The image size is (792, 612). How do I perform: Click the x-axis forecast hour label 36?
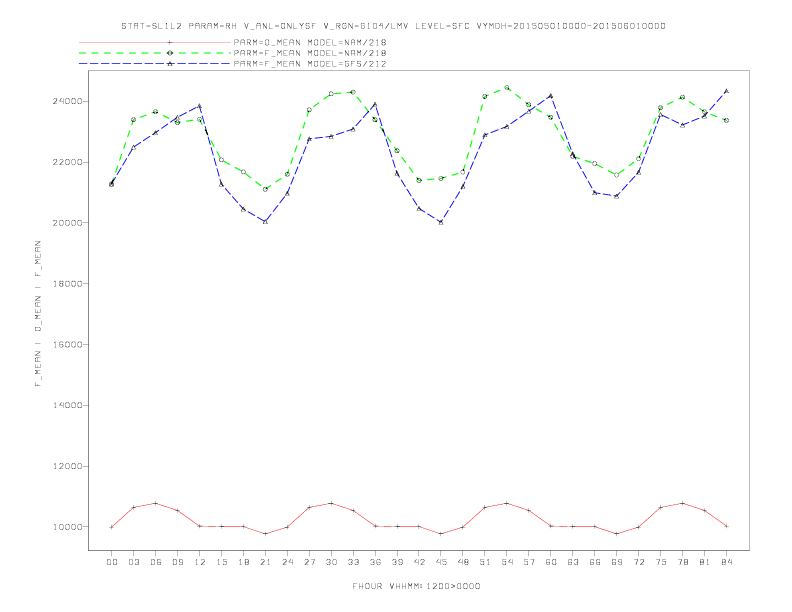pyautogui.click(x=375, y=562)
